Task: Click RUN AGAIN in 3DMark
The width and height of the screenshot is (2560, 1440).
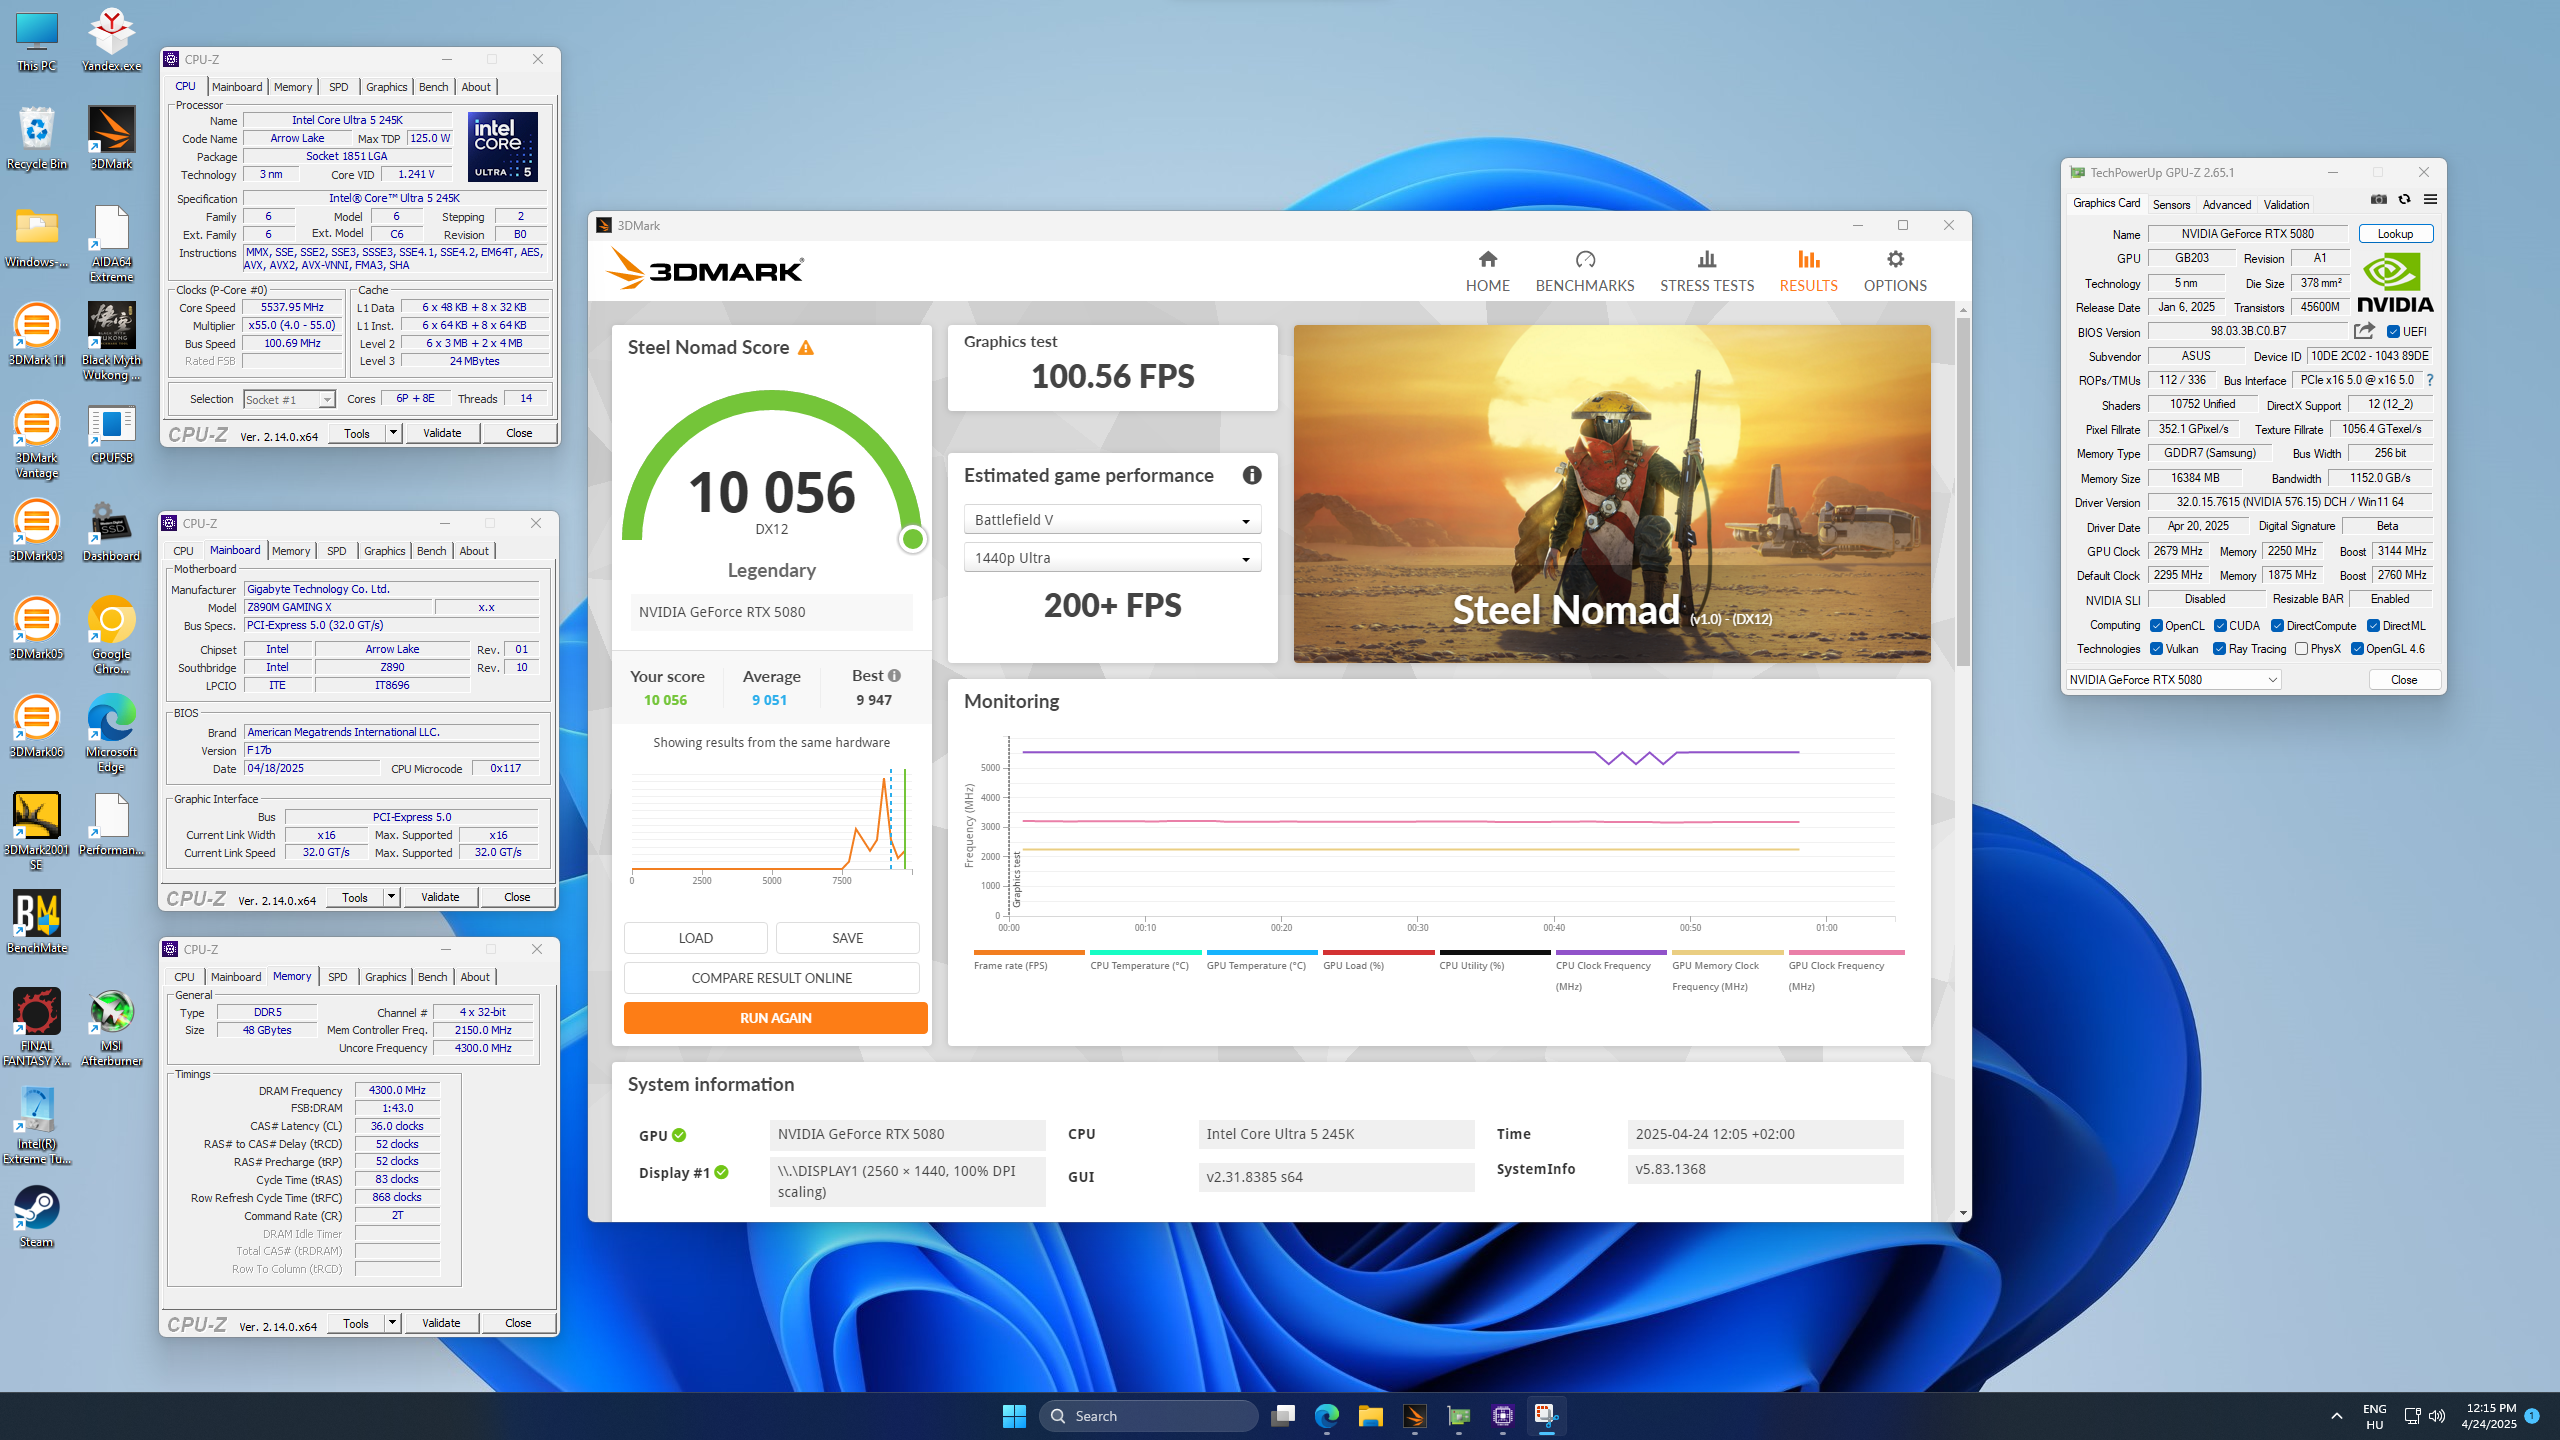Action: [x=775, y=1018]
